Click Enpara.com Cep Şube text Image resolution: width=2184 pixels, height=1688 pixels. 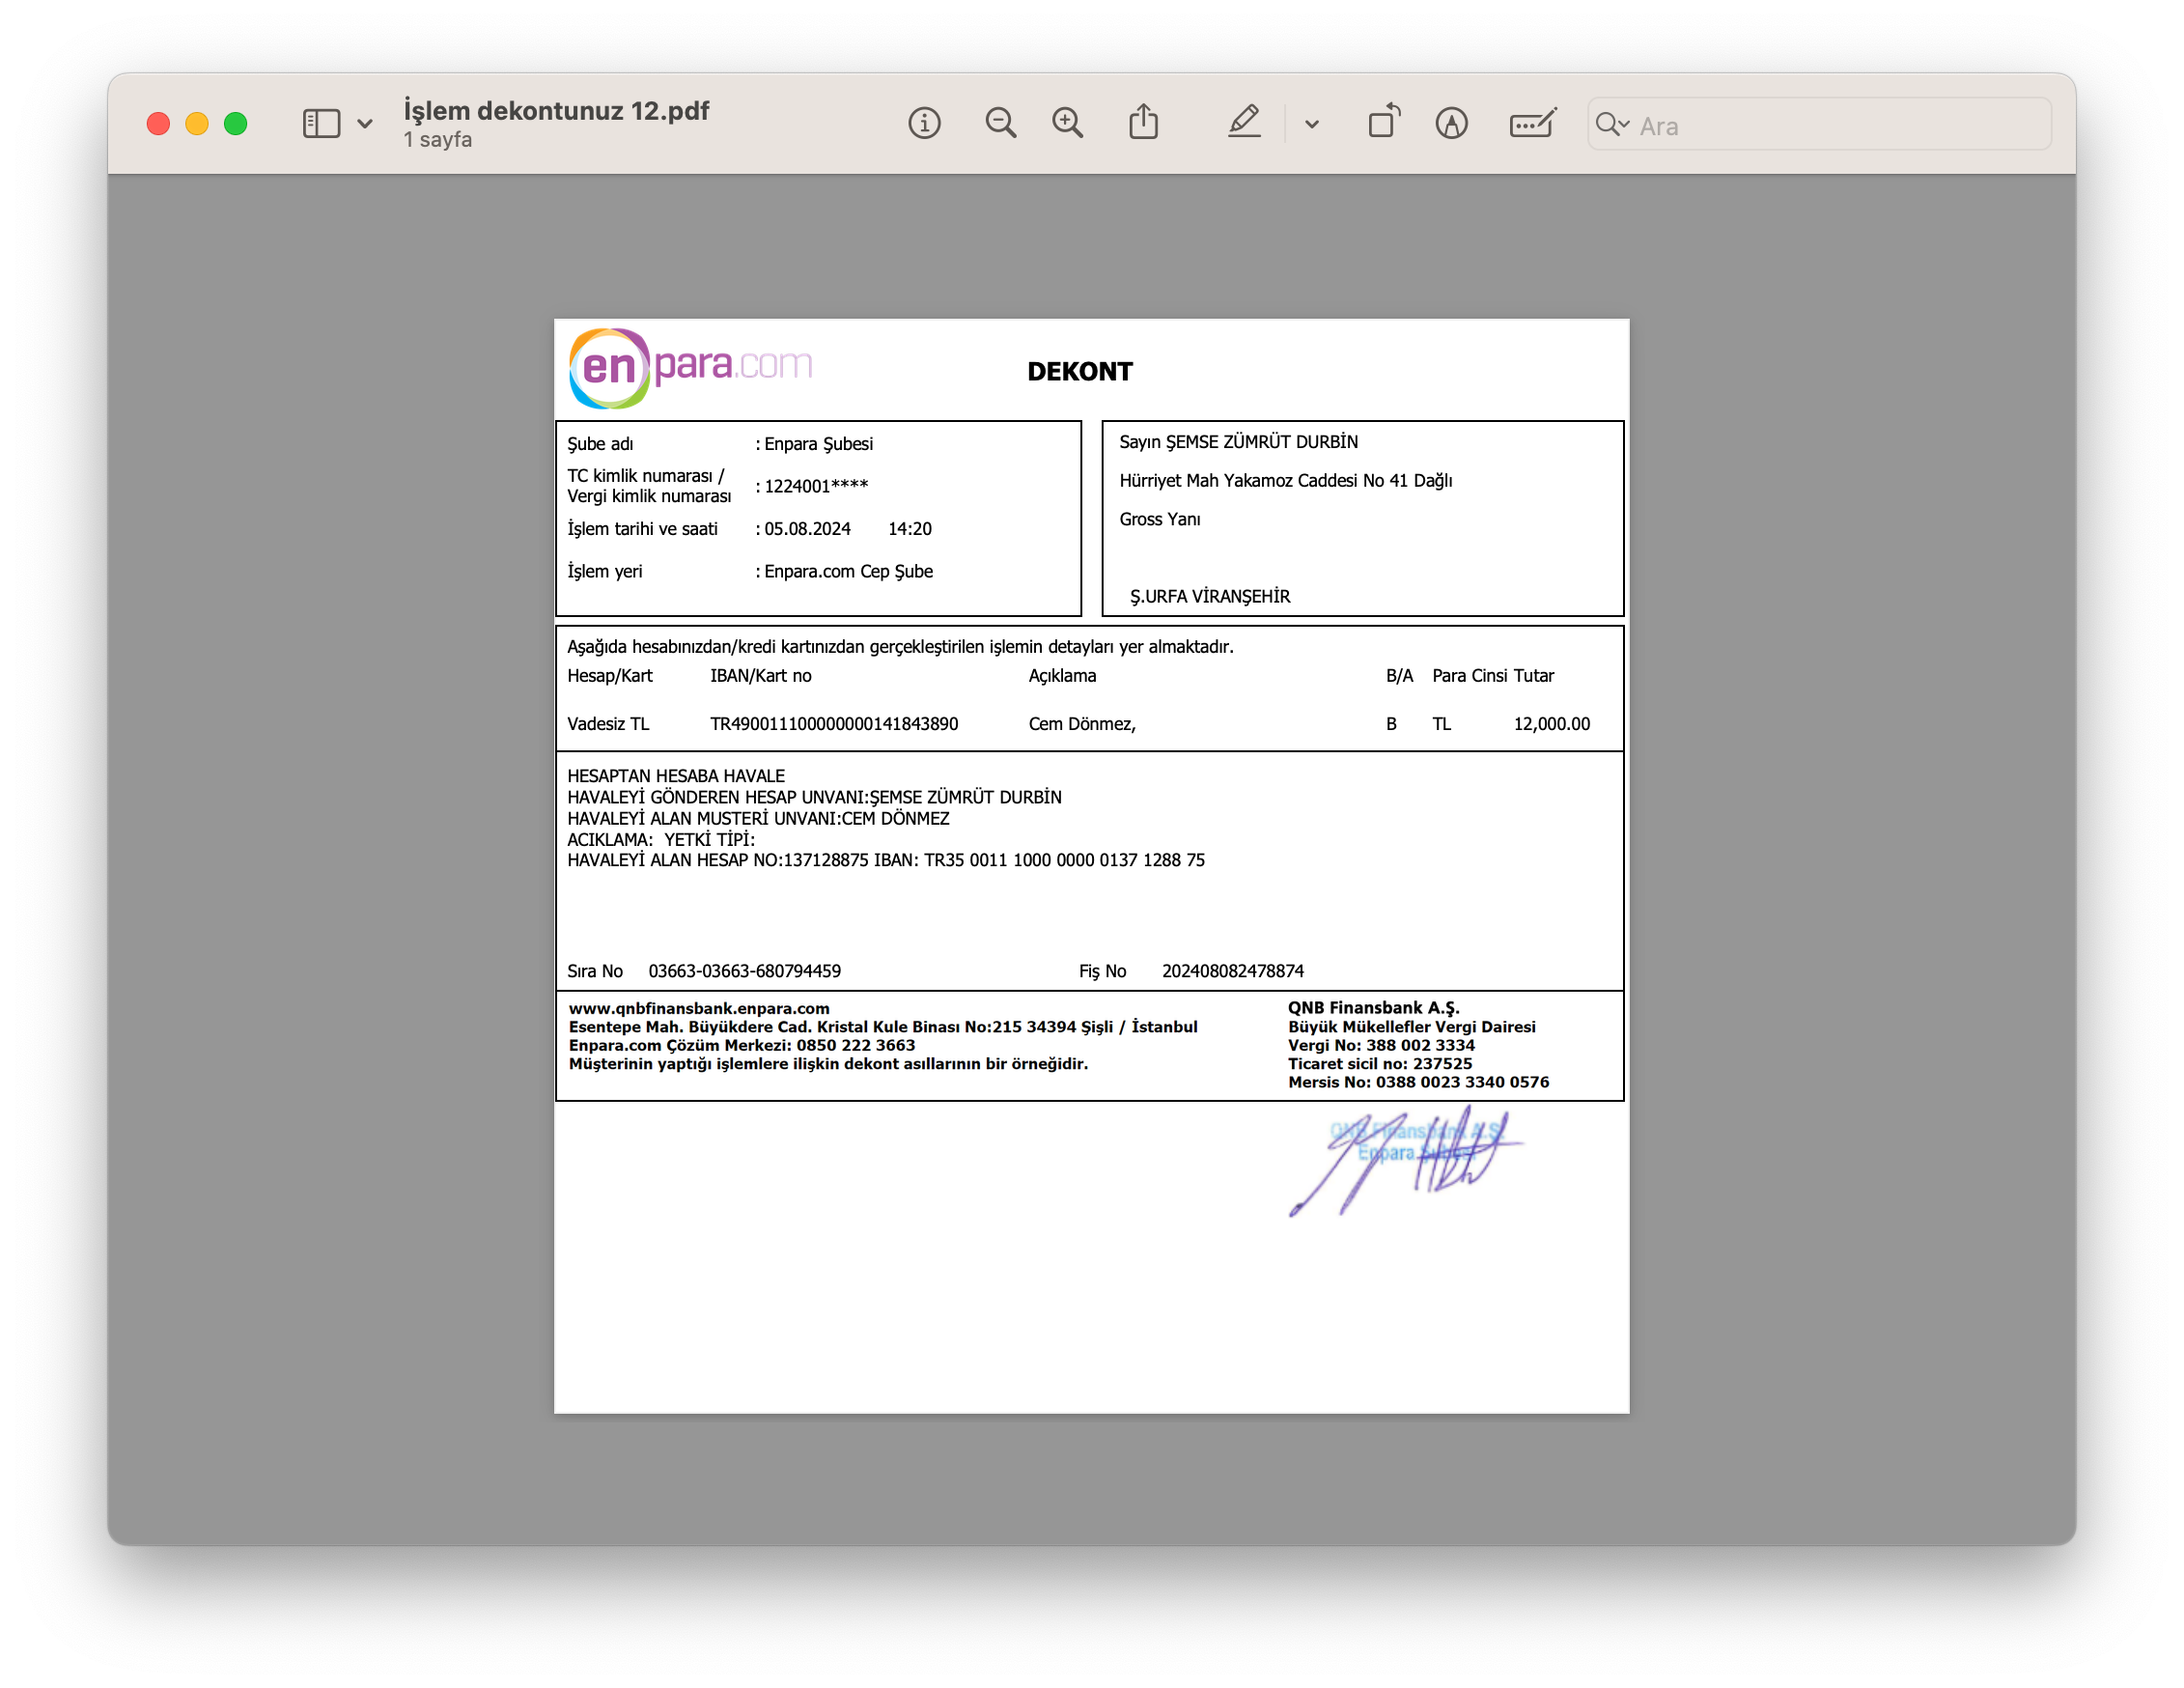[848, 571]
